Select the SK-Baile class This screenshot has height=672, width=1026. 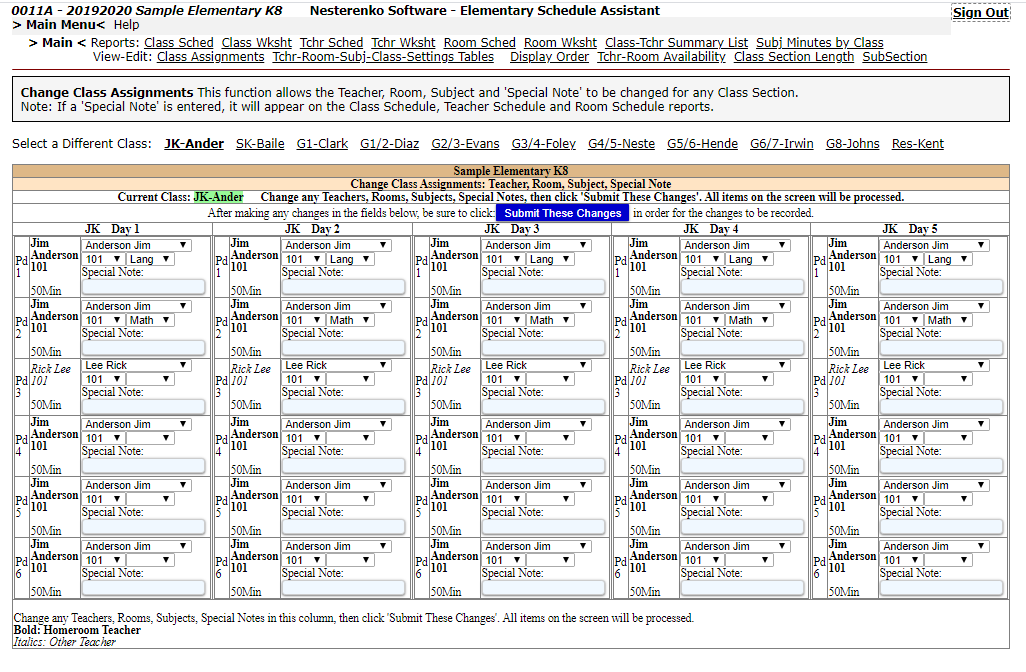(x=260, y=144)
